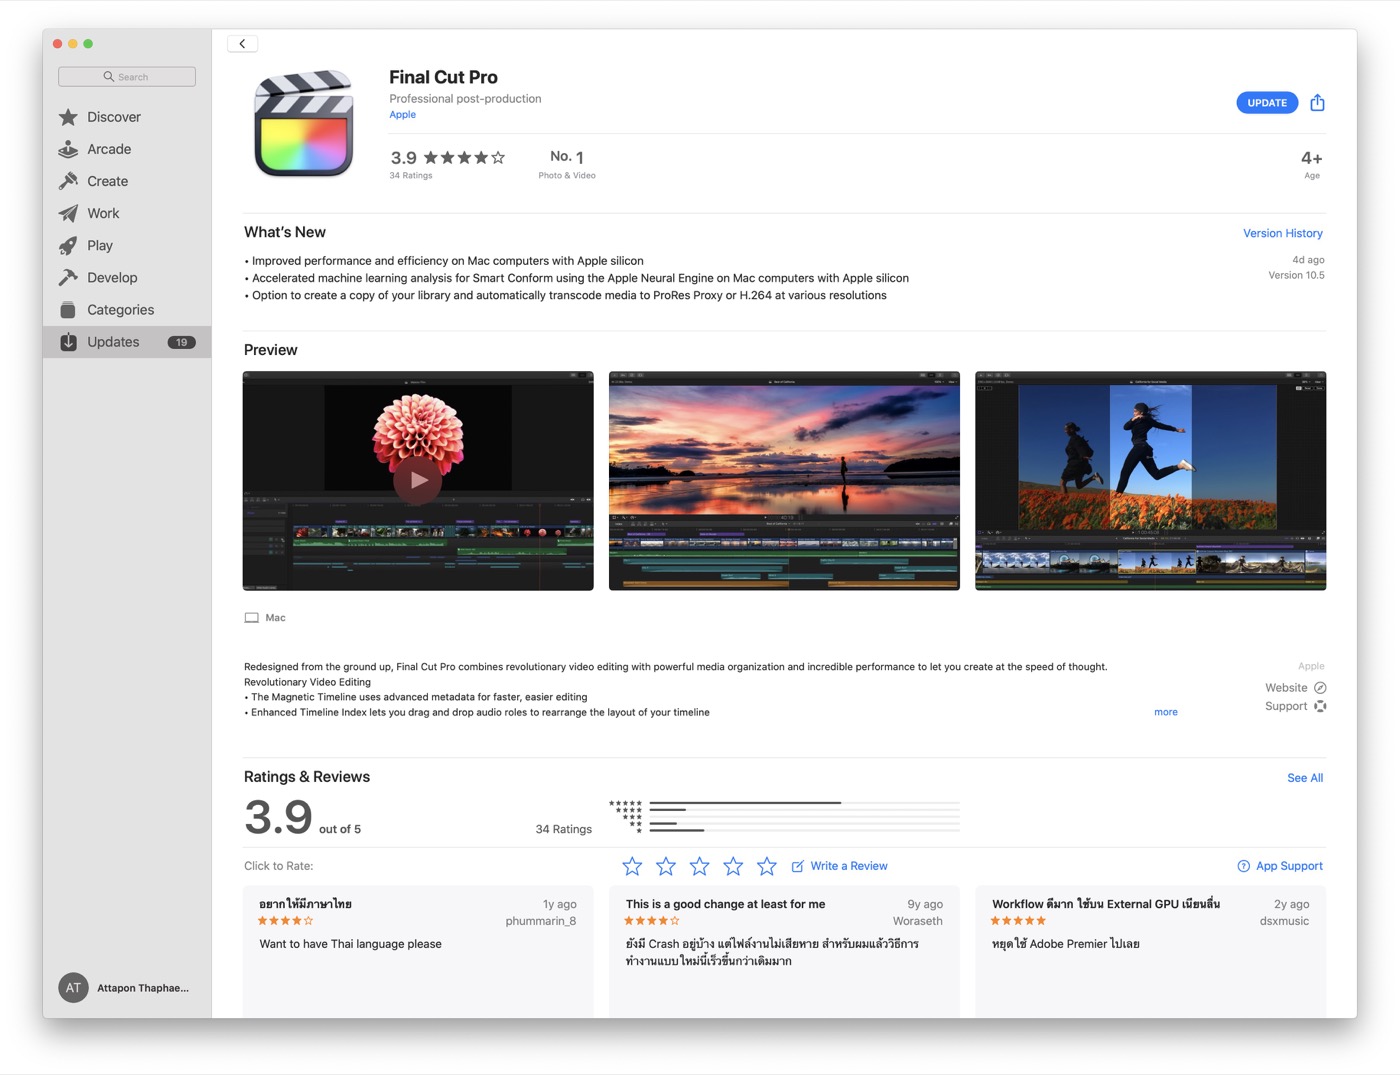1400x1075 pixels.
Task: Click the Write a Review link
Action: 848,866
